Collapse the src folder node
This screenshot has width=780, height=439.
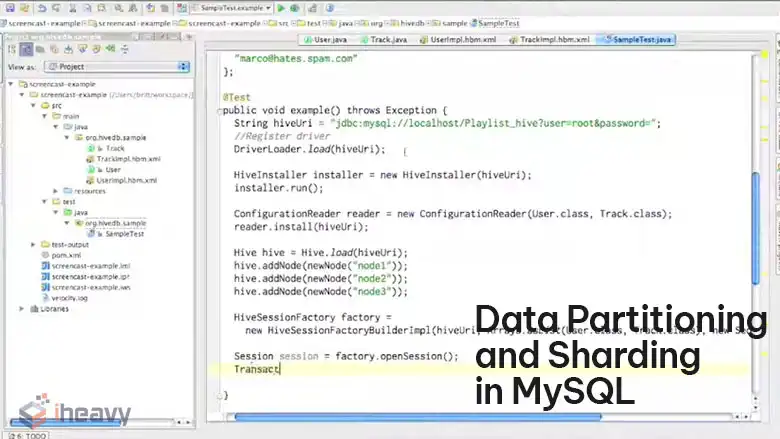click(x=33, y=105)
